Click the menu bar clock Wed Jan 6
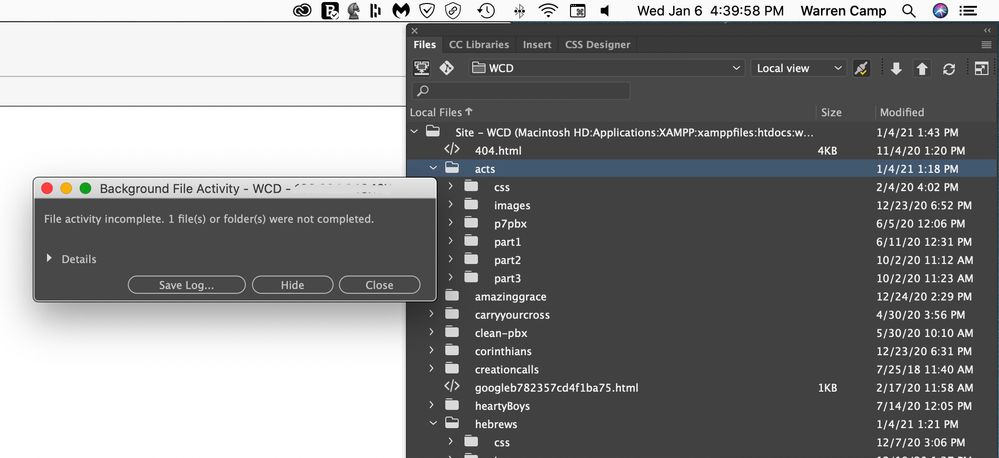This screenshot has height=458, width=999. click(711, 11)
